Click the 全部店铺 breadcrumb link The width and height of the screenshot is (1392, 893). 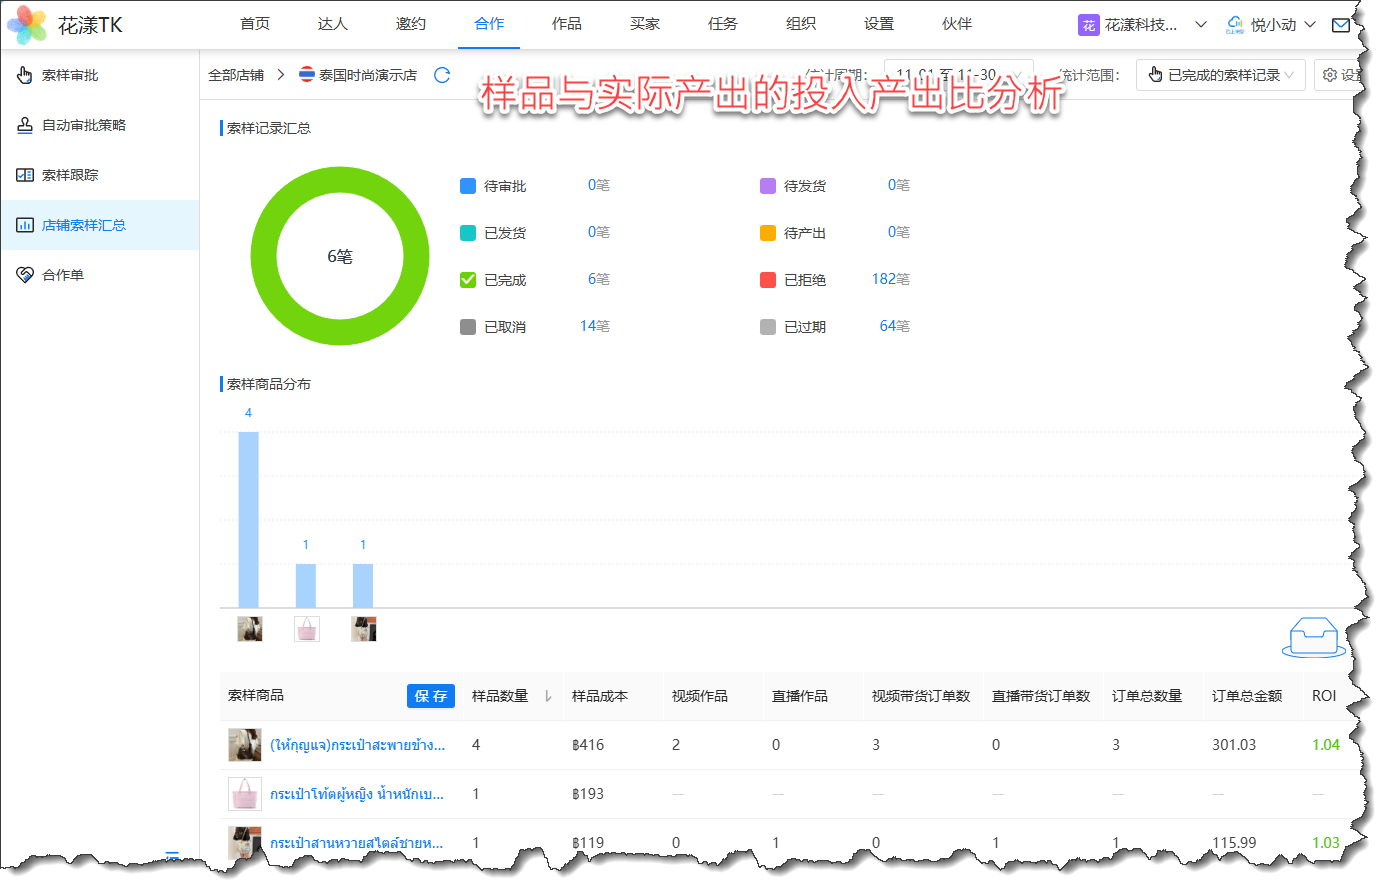[x=236, y=75]
